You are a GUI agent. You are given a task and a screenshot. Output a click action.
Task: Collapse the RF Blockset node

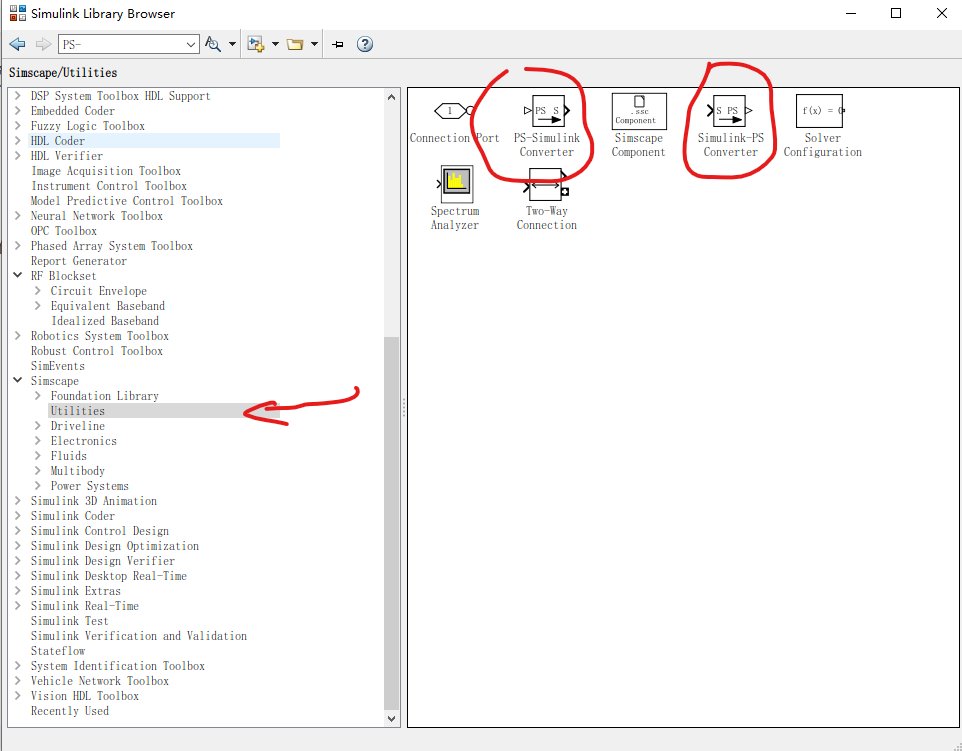coord(18,275)
